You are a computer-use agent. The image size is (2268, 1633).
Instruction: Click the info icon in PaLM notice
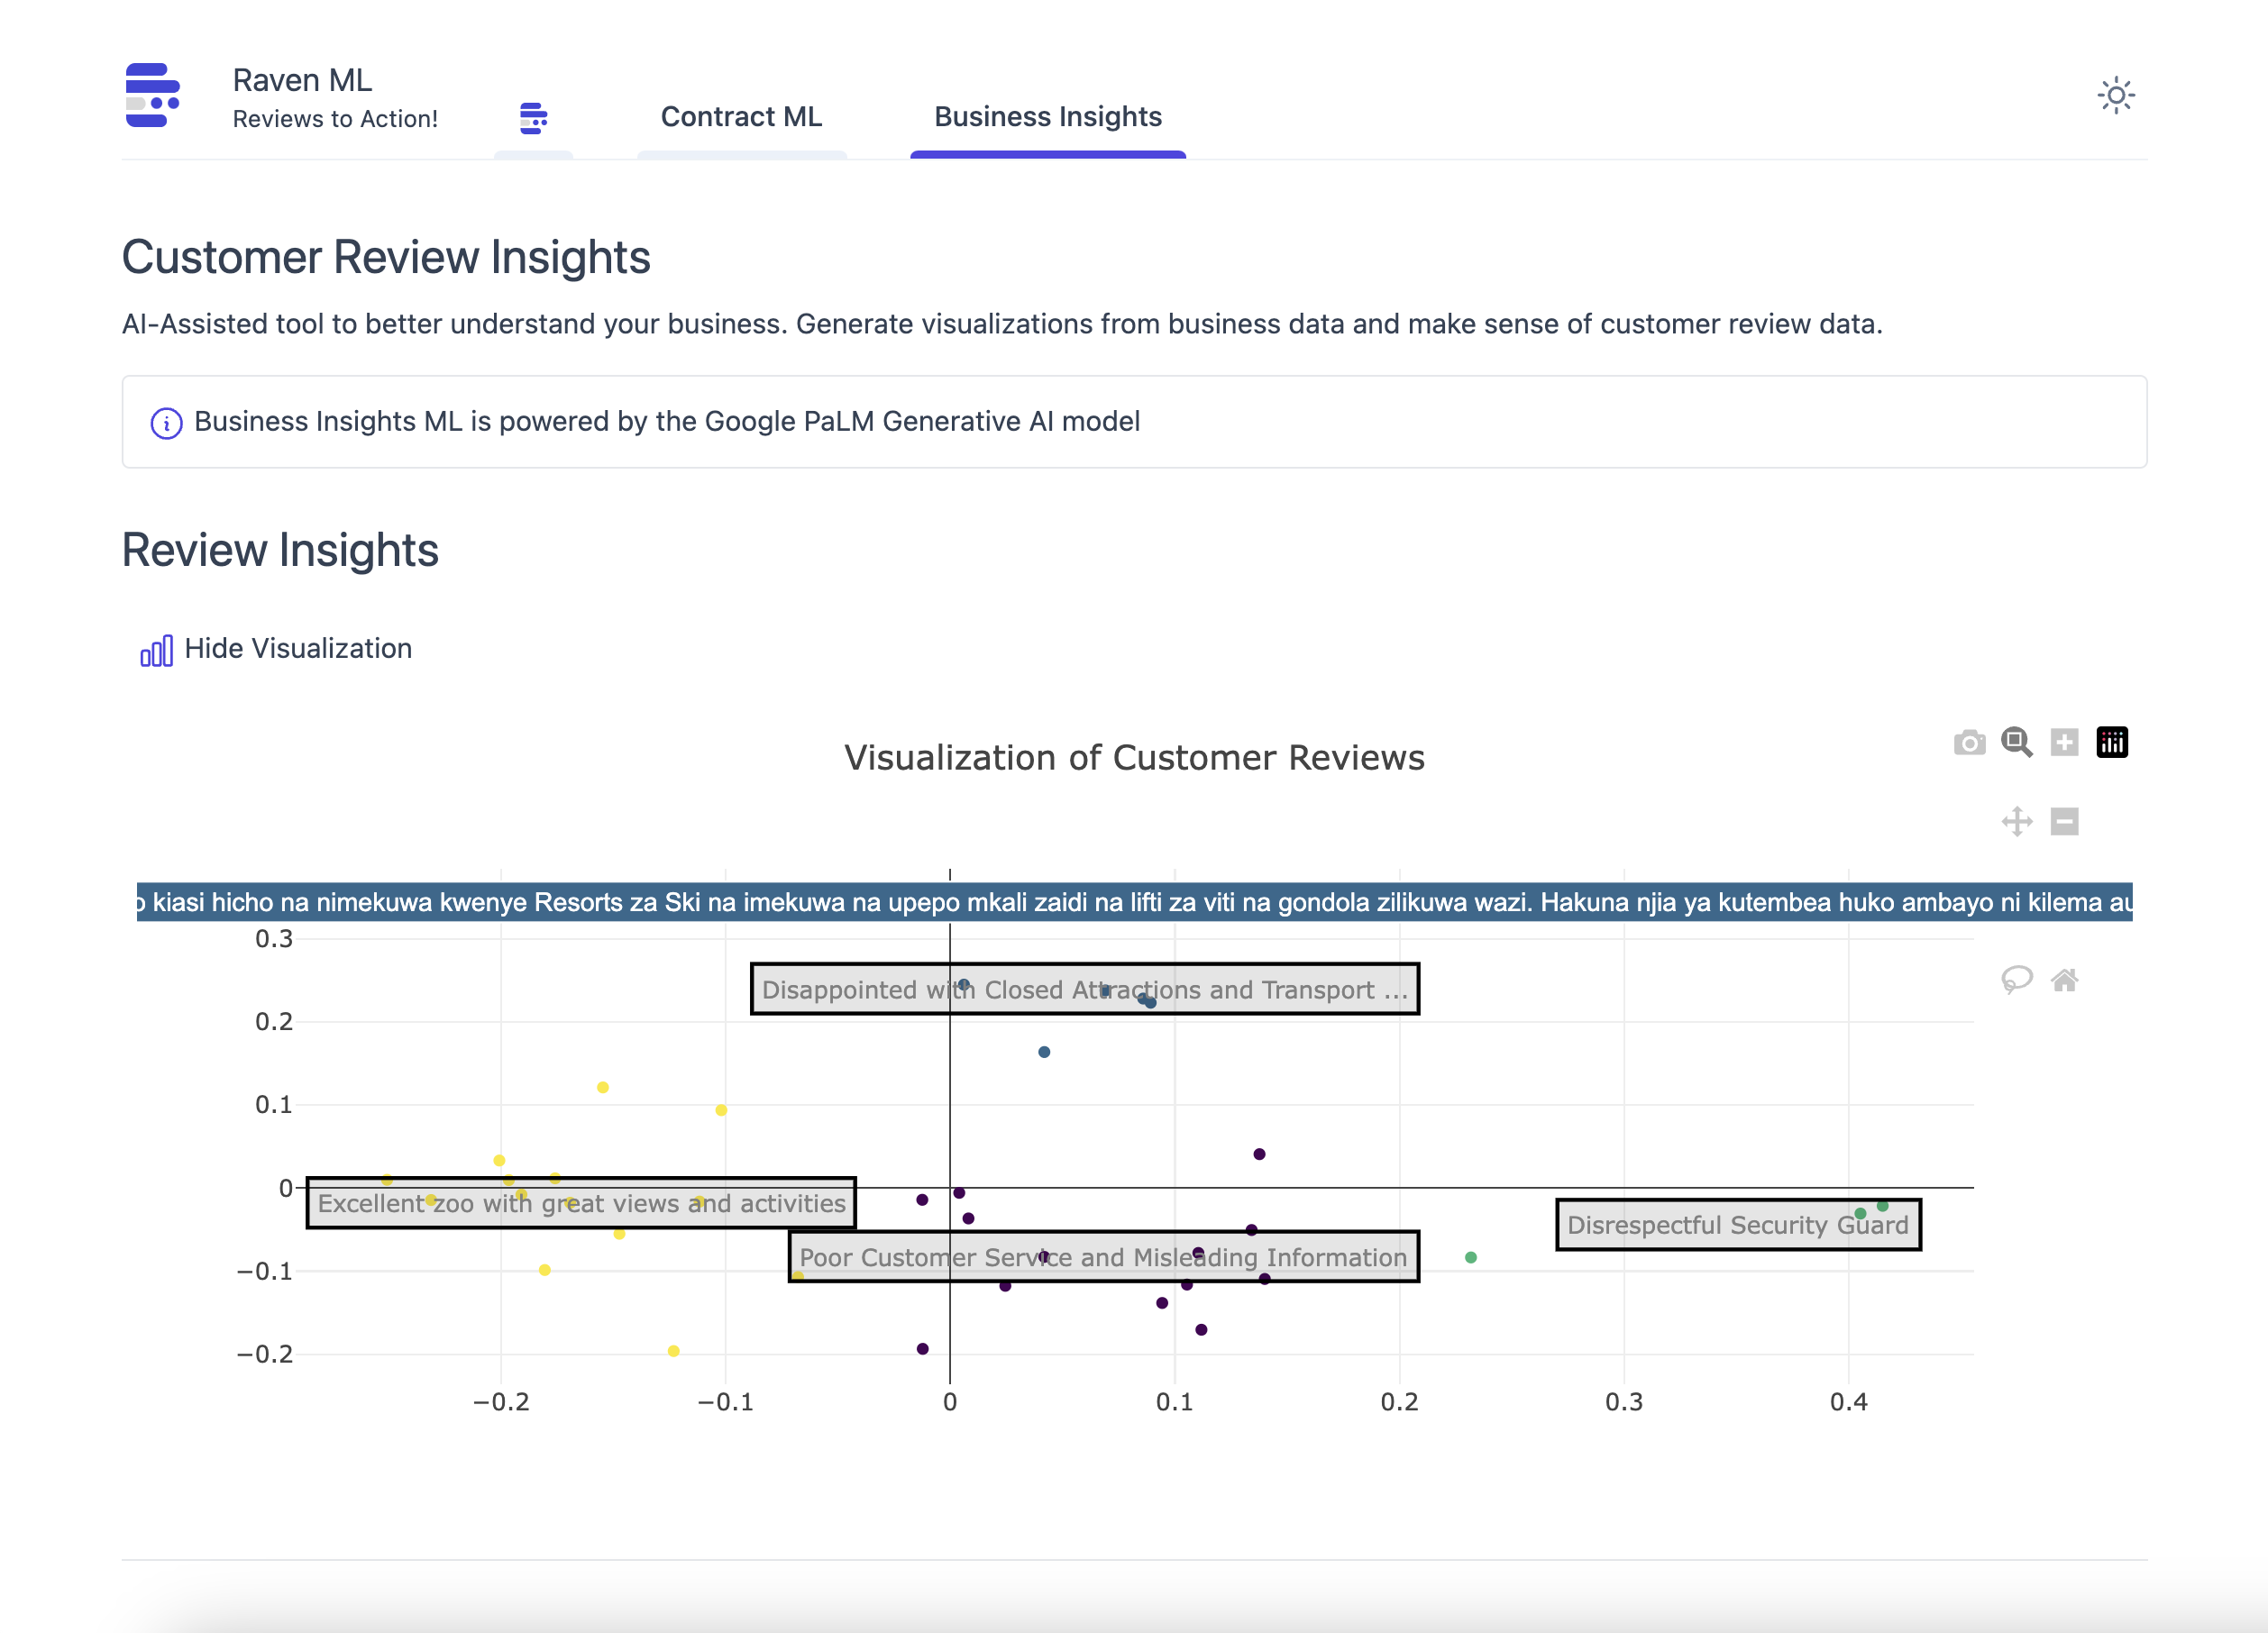(166, 423)
